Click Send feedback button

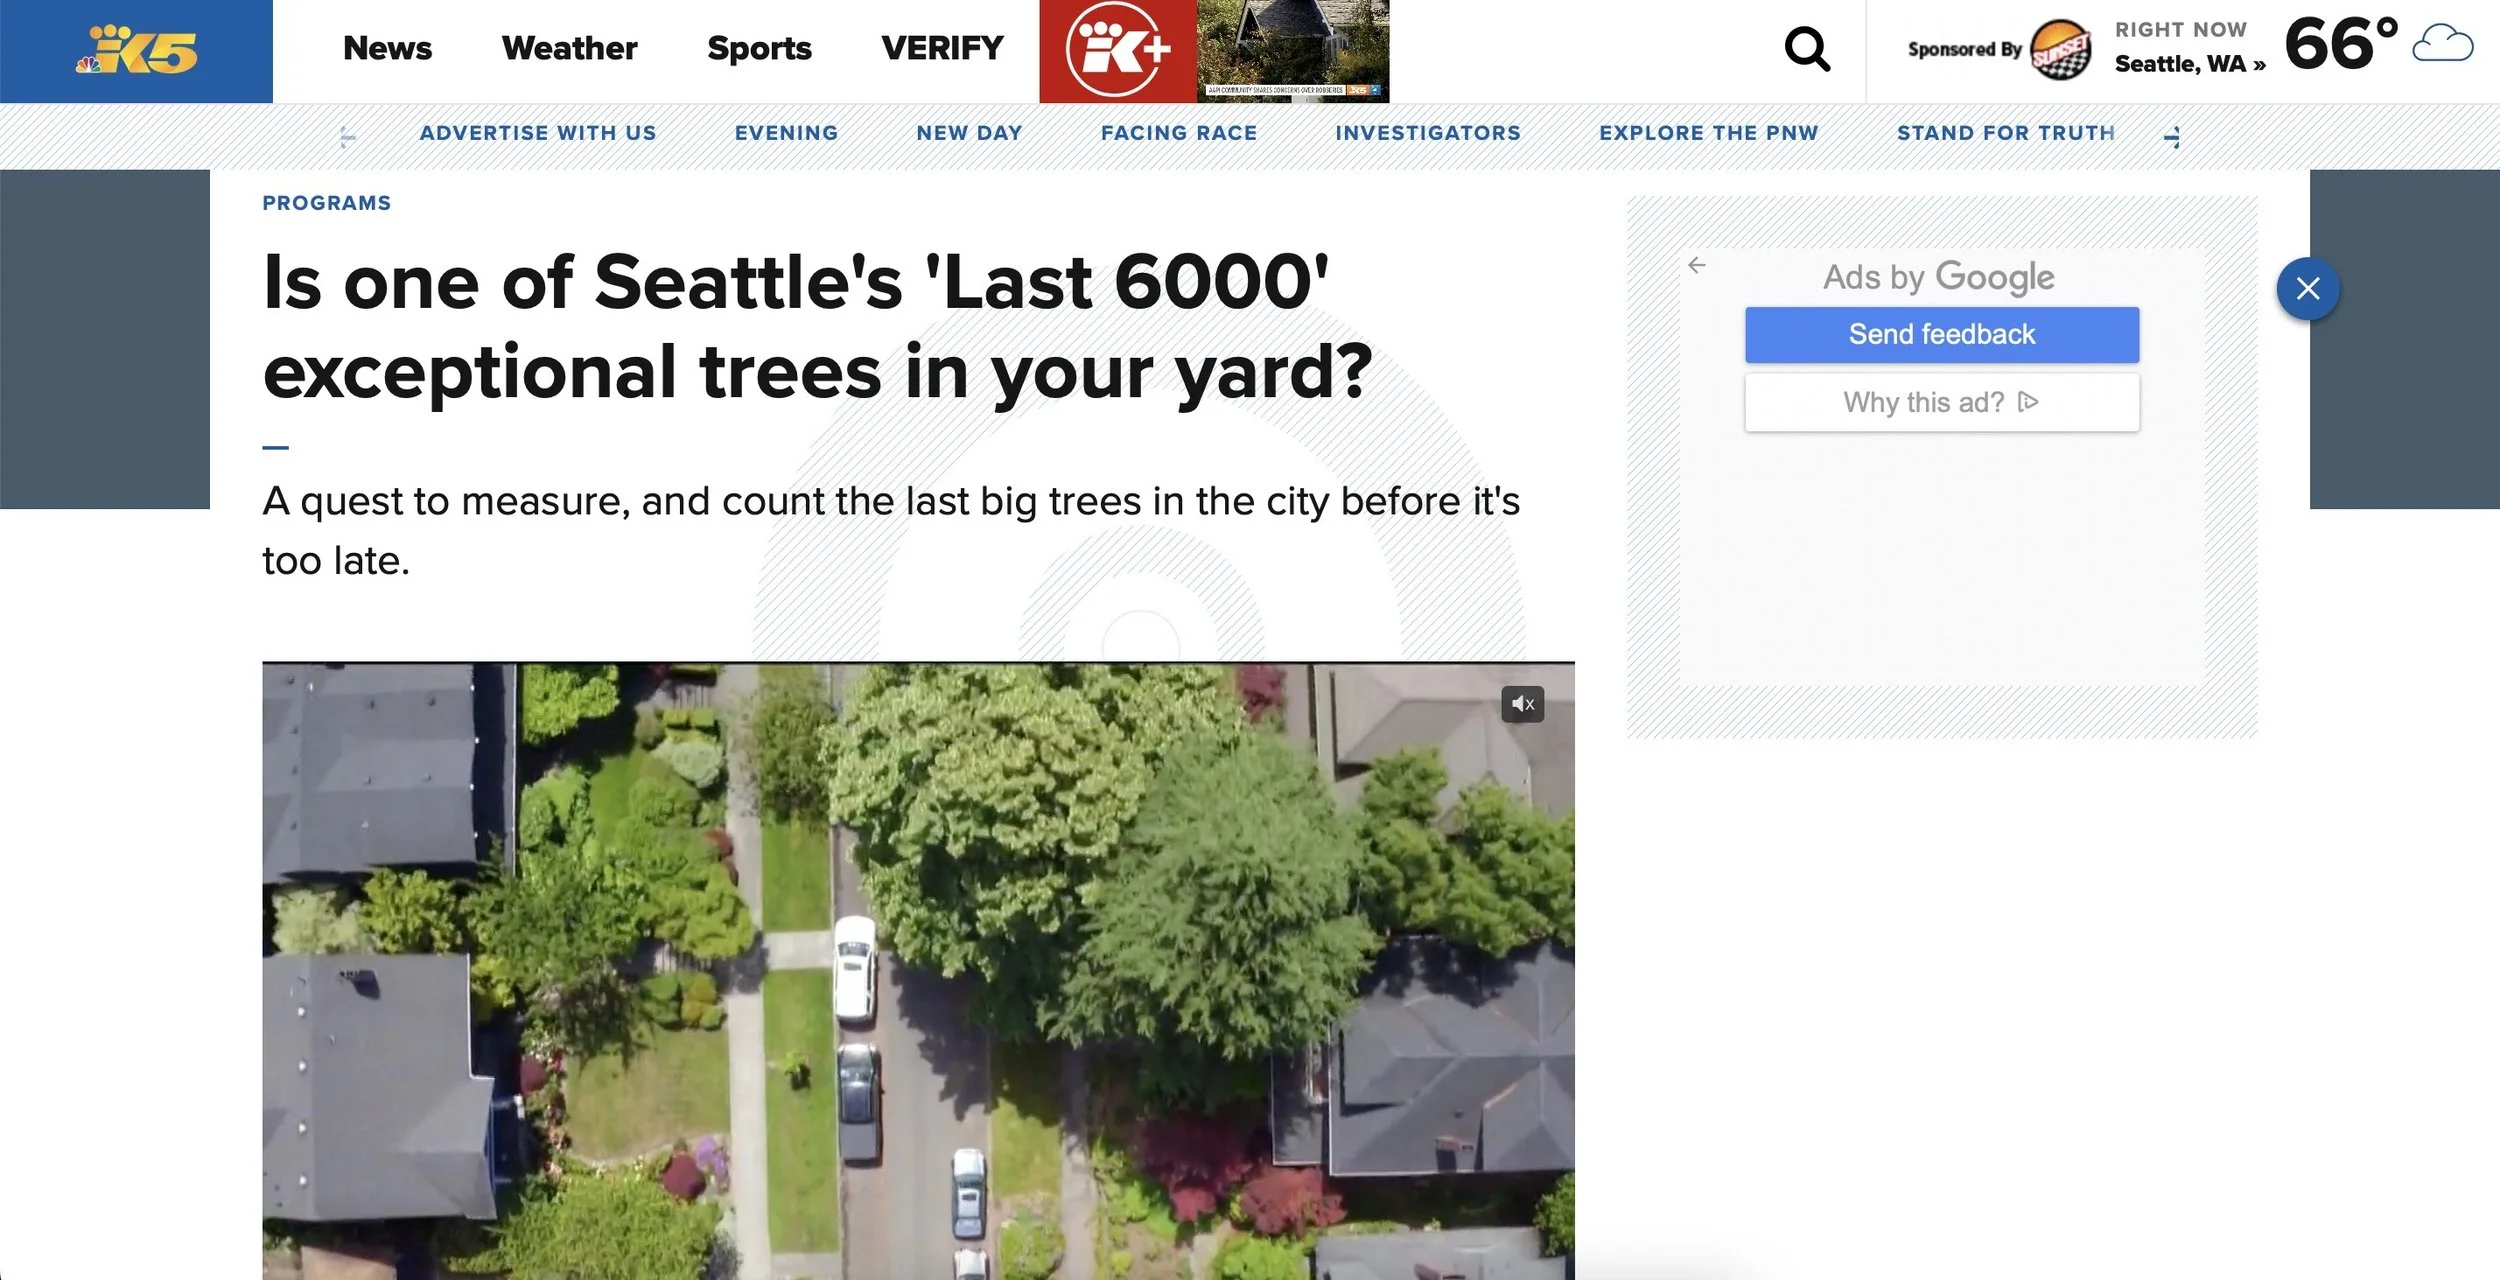[1941, 335]
